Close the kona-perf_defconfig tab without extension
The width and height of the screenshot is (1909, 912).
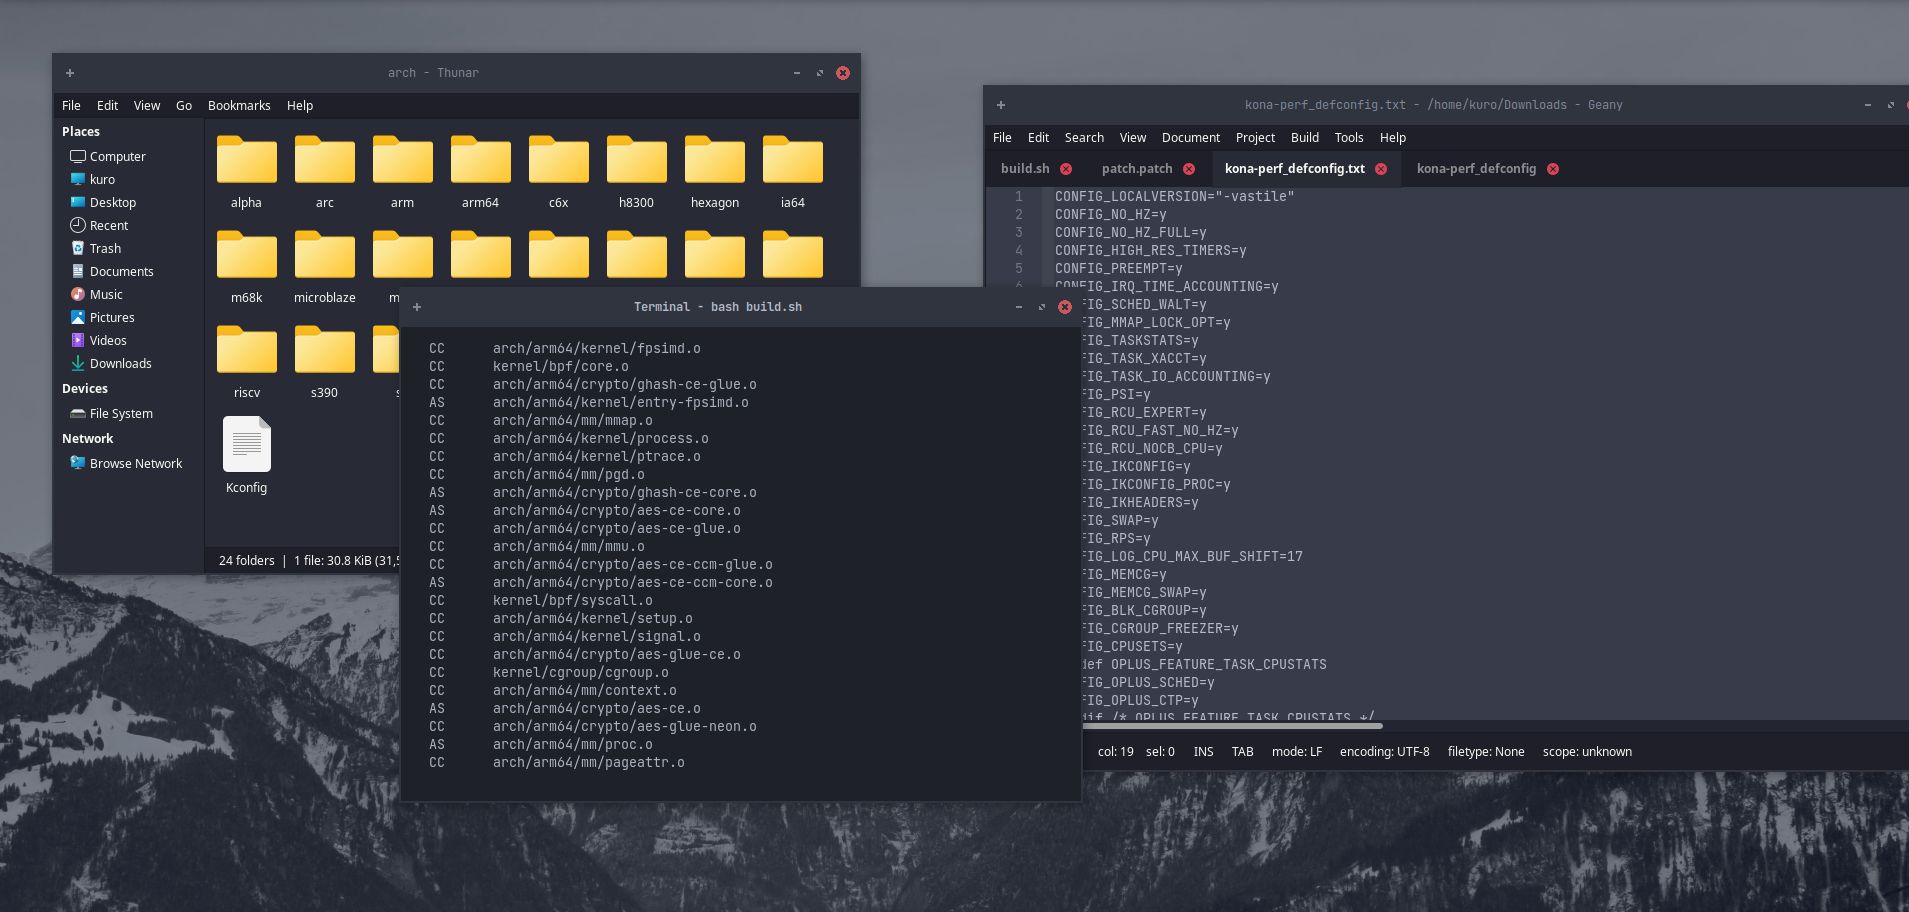(x=1553, y=169)
